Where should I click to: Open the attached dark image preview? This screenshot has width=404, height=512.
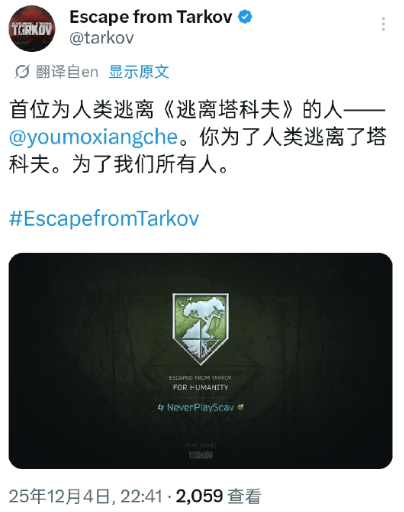pyautogui.click(x=200, y=361)
